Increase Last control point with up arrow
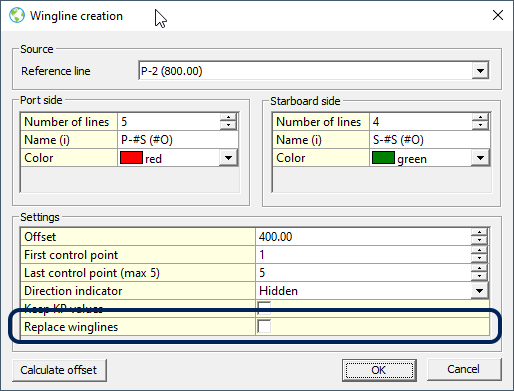This screenshot has width=514, height=391. pos(479,269)
